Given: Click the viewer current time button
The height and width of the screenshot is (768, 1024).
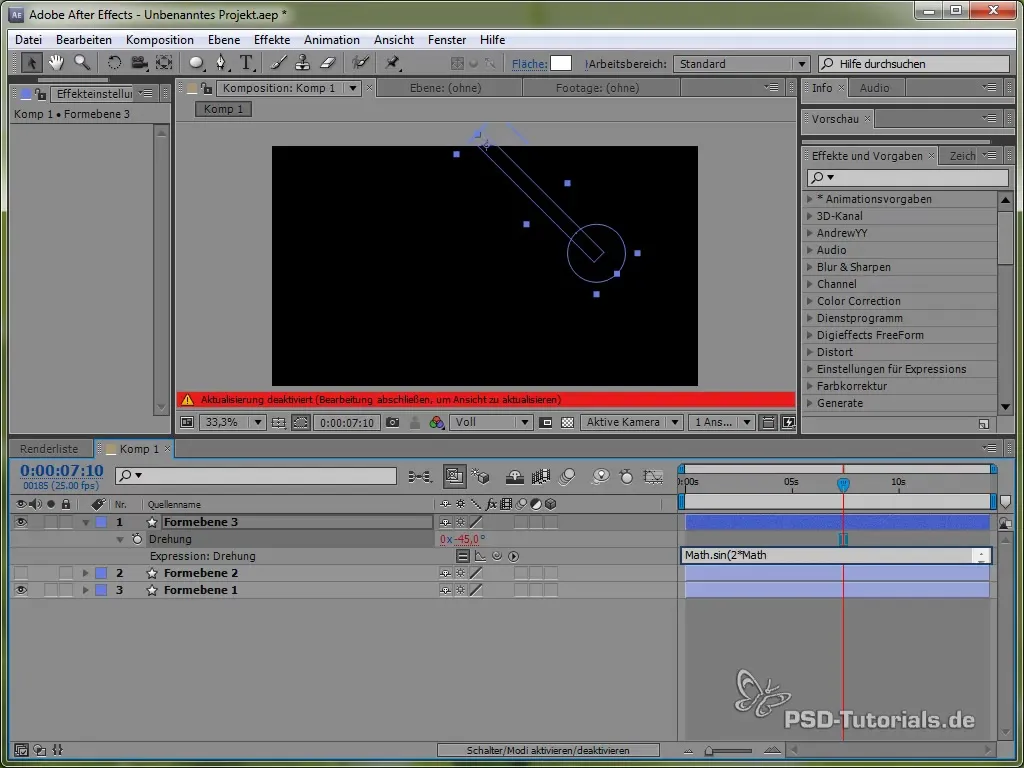Looking at the screenshot, I should pos(347,423).
